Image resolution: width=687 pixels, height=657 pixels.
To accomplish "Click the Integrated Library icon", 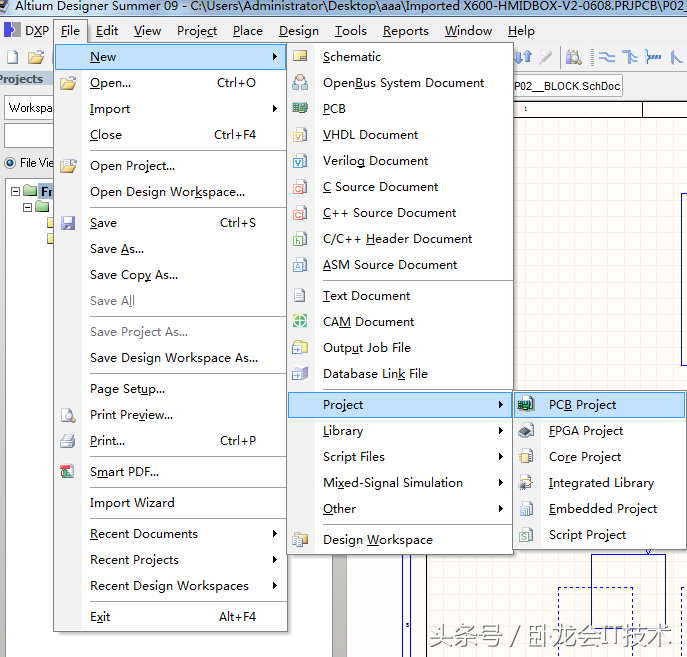I will pos(526,482).
